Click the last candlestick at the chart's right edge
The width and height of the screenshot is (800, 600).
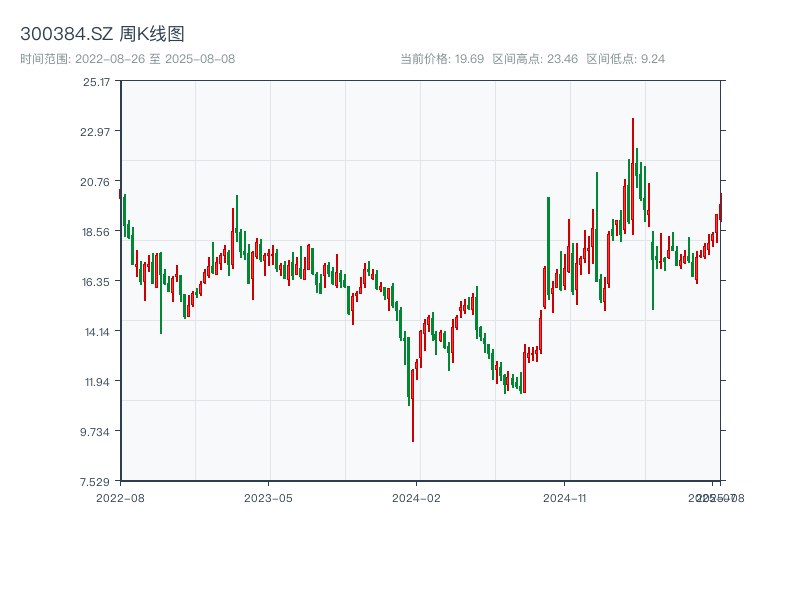click(720, 207)
